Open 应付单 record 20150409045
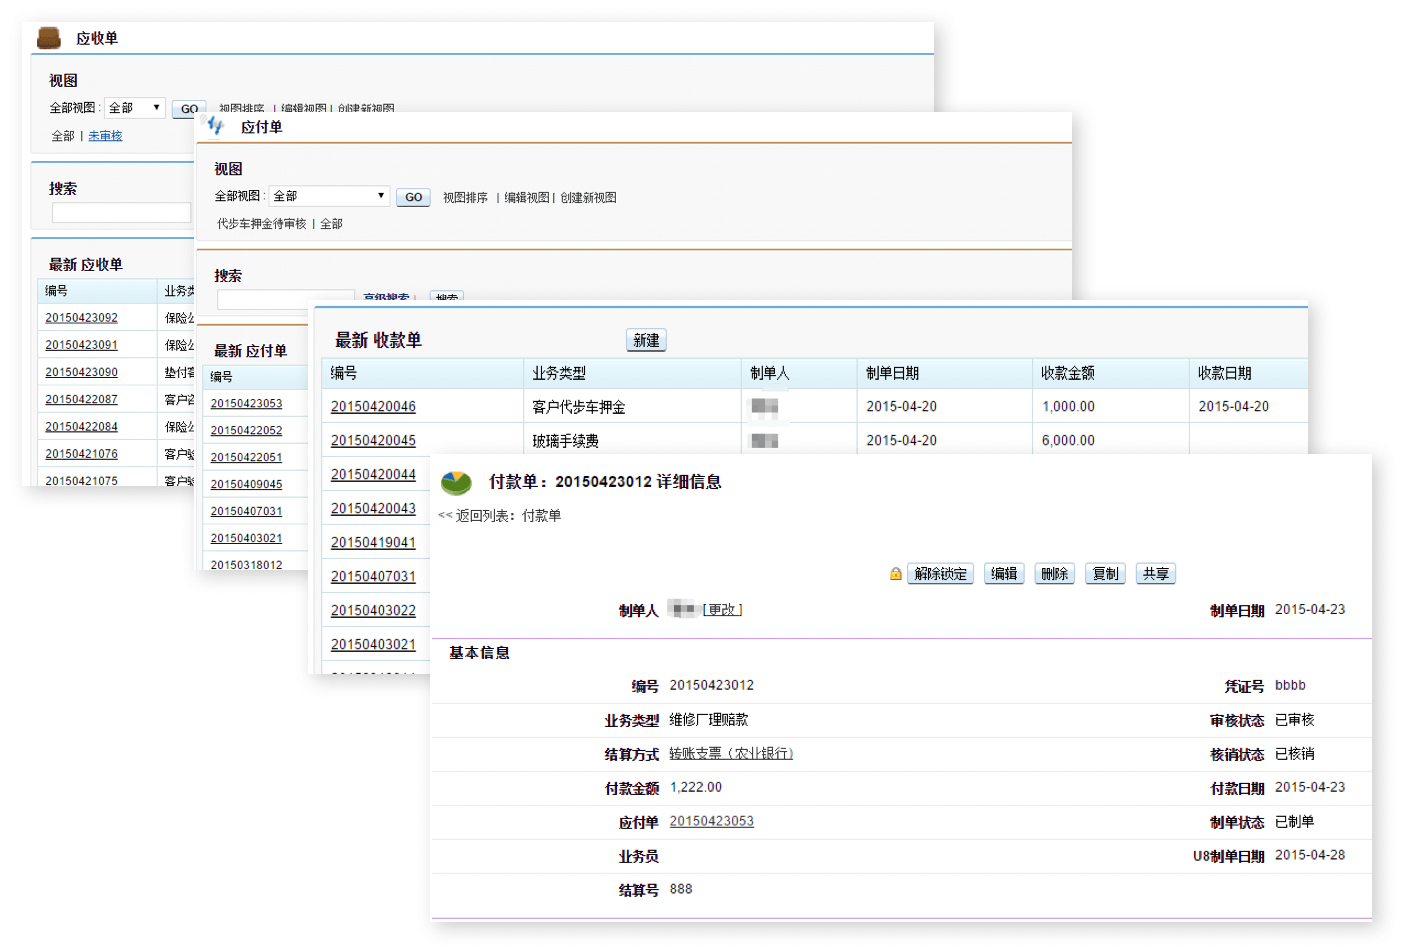This screenshot has height=950, width=1402. 246,485
